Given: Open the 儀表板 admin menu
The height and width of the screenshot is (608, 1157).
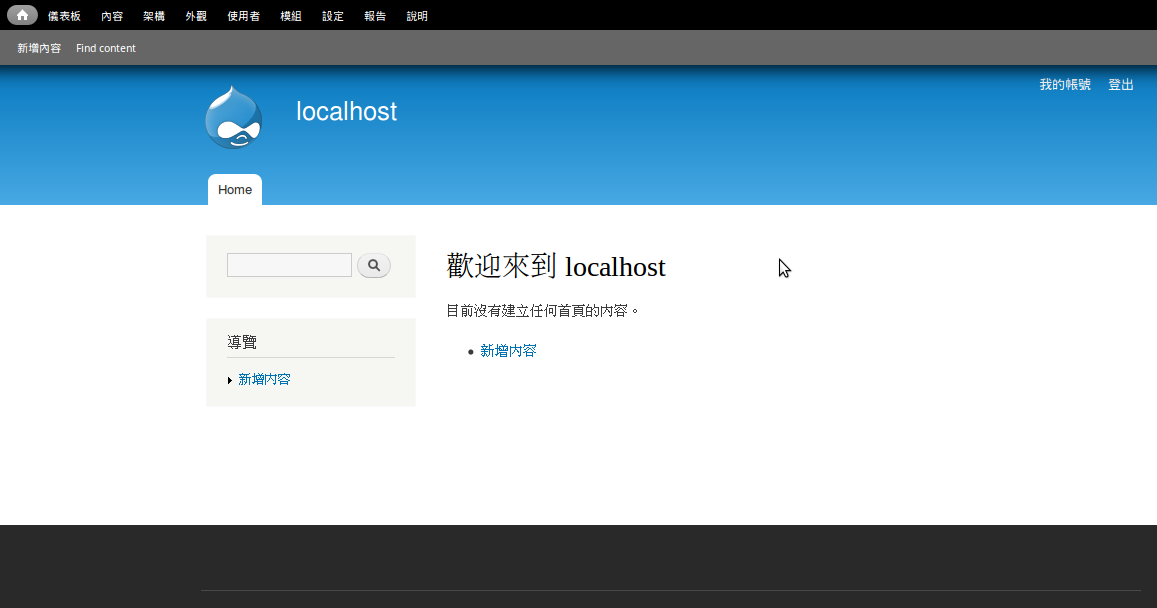Looking at the screenshot, I should click(x=64, y=15).
